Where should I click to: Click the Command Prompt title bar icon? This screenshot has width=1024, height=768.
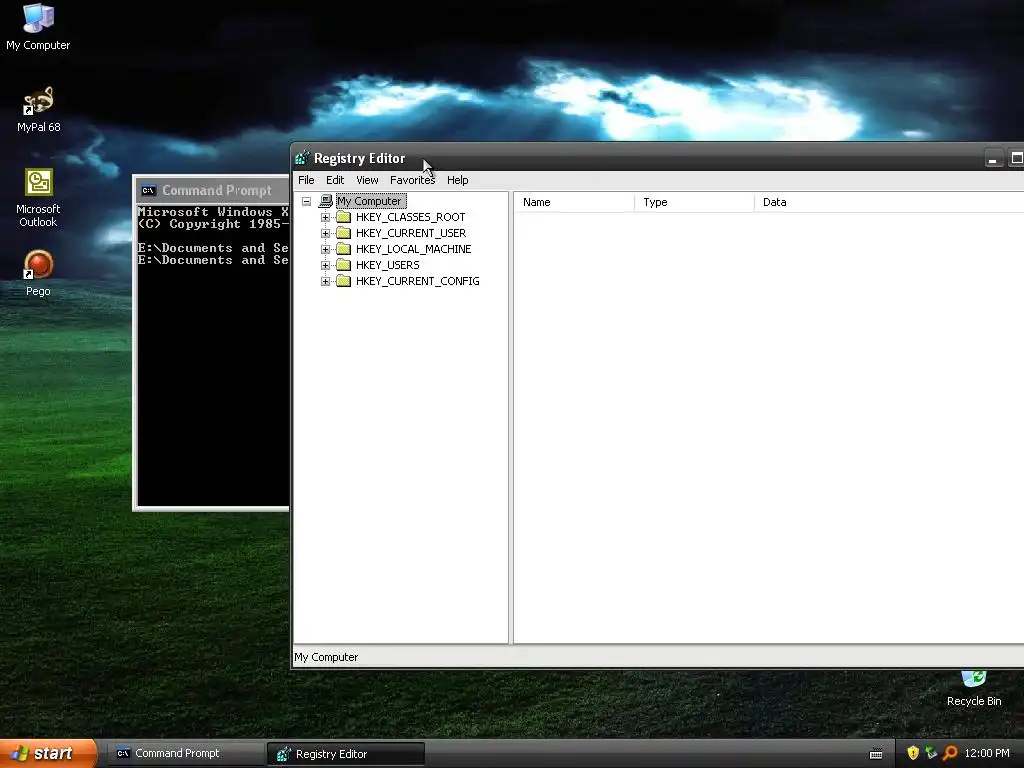click(x=148, y=191)
